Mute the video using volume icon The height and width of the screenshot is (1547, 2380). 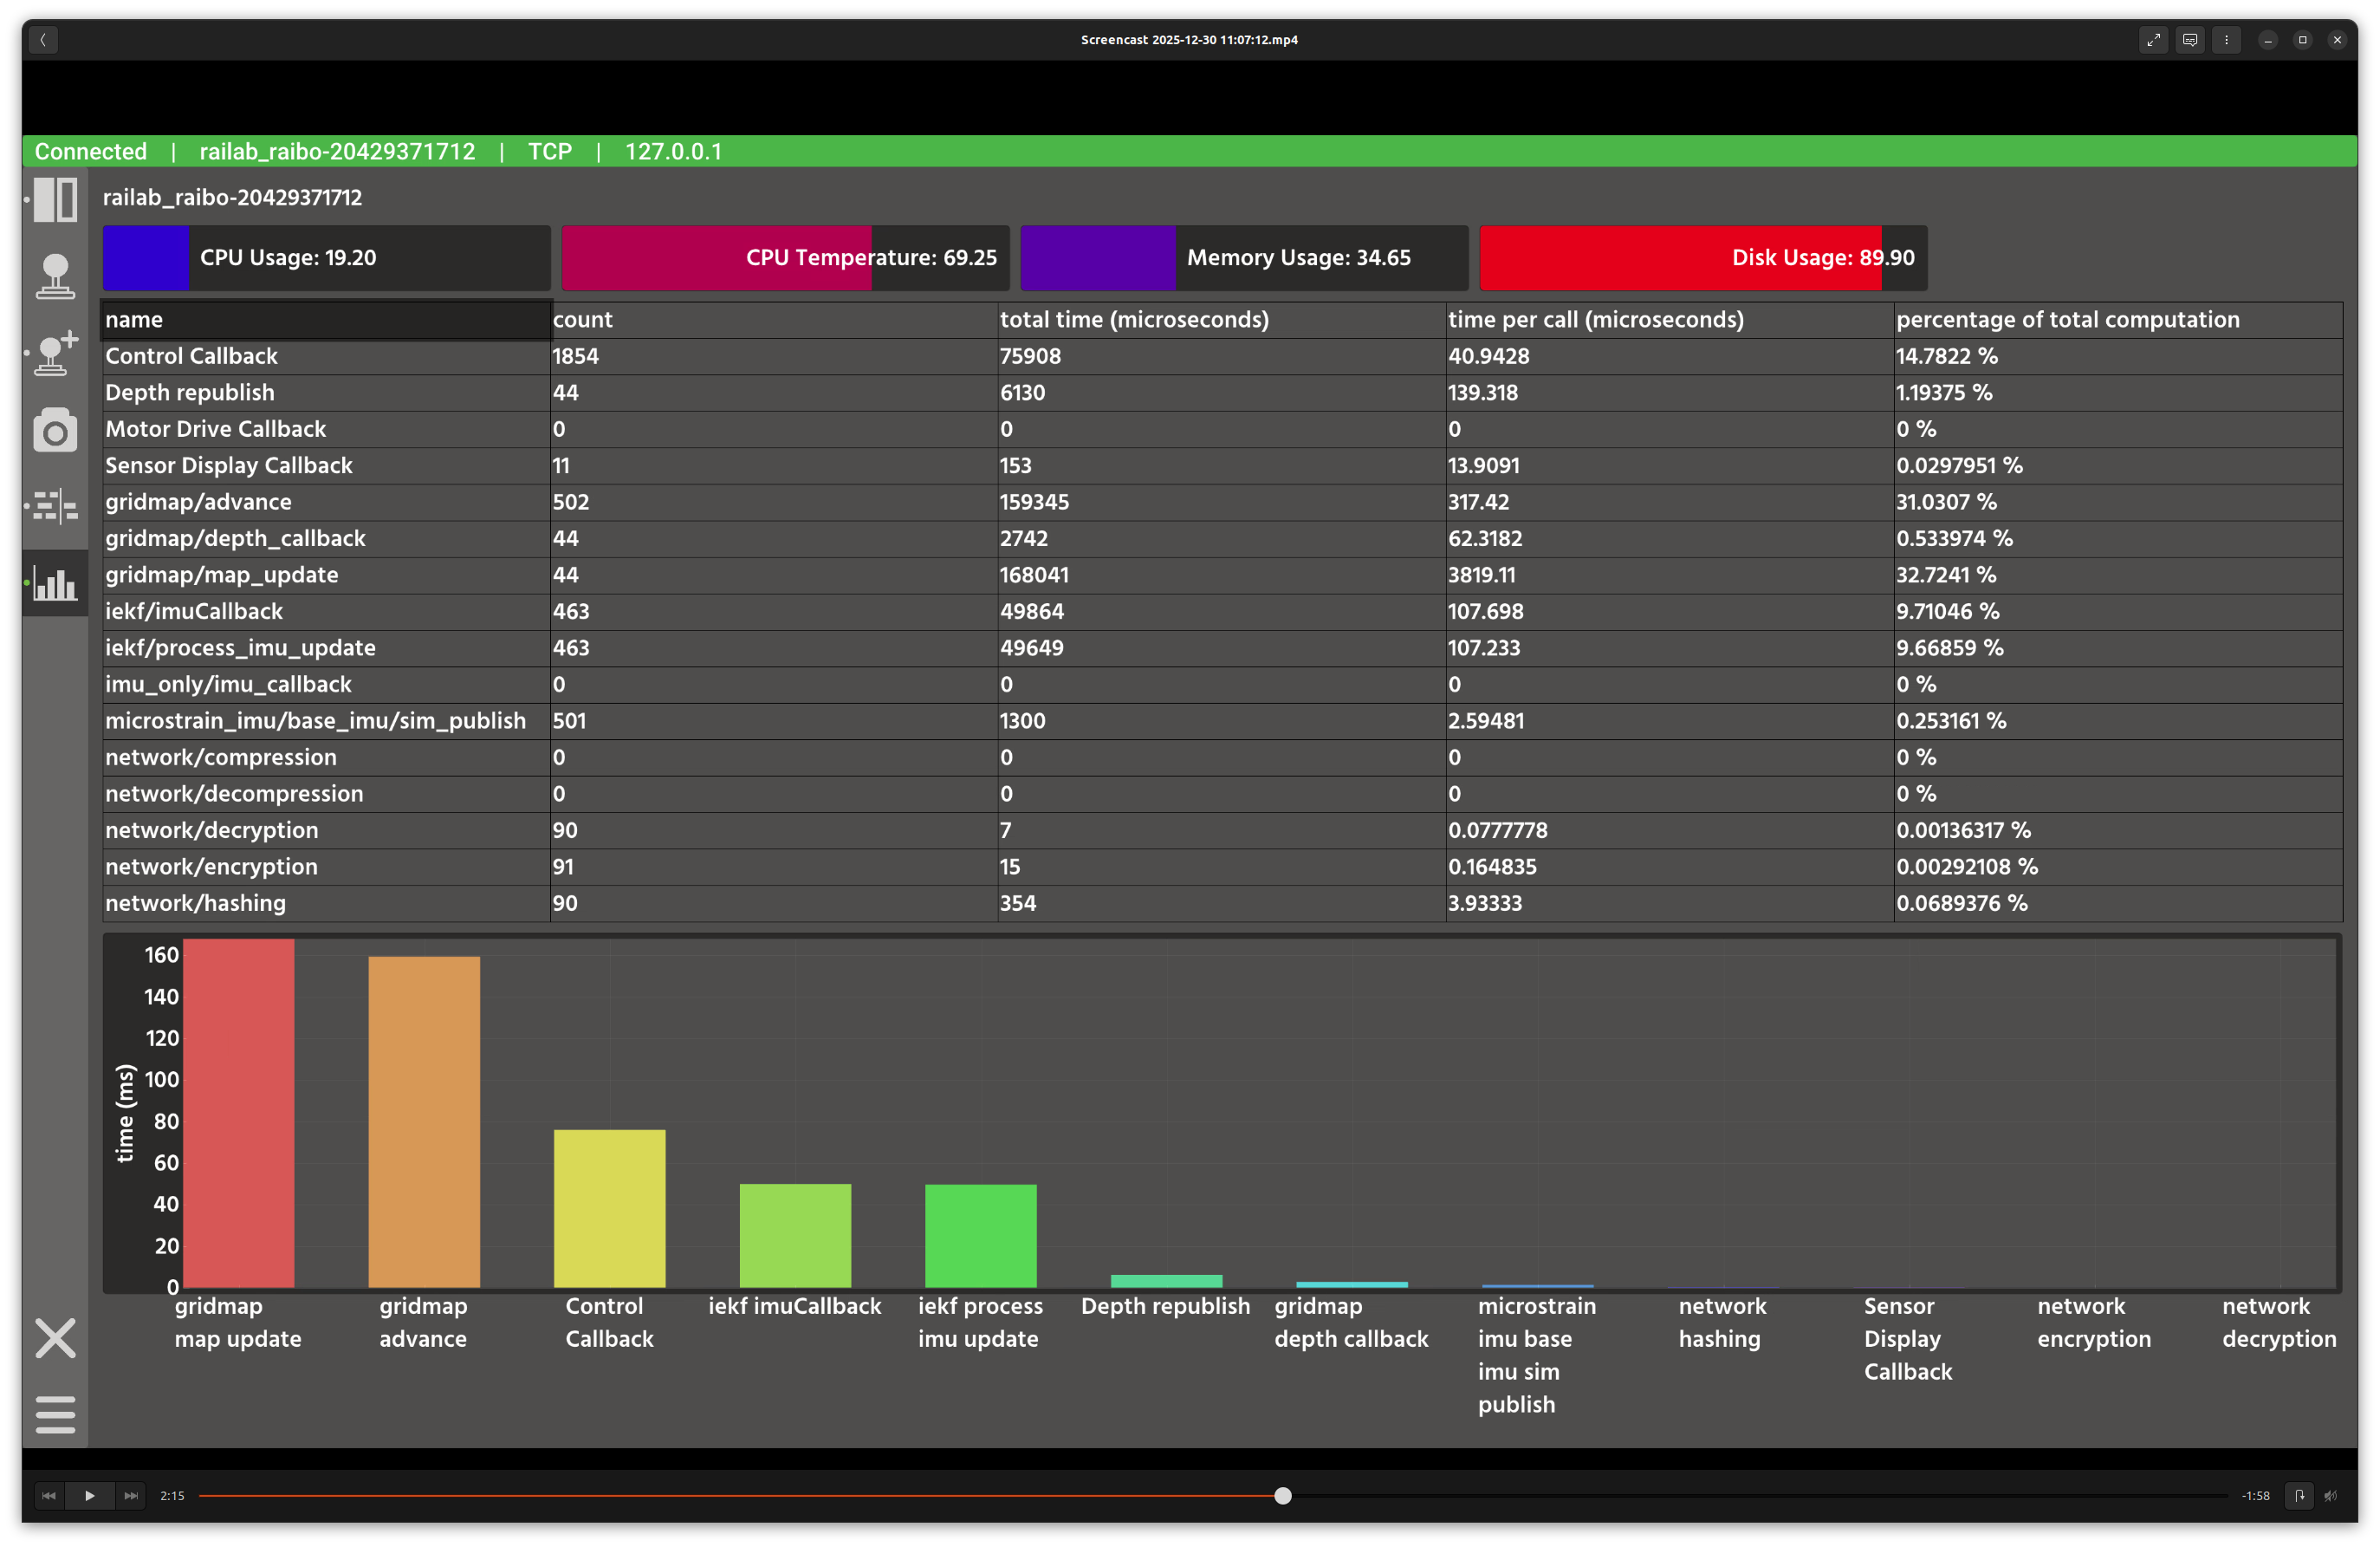click(x=2331, y=1496)
